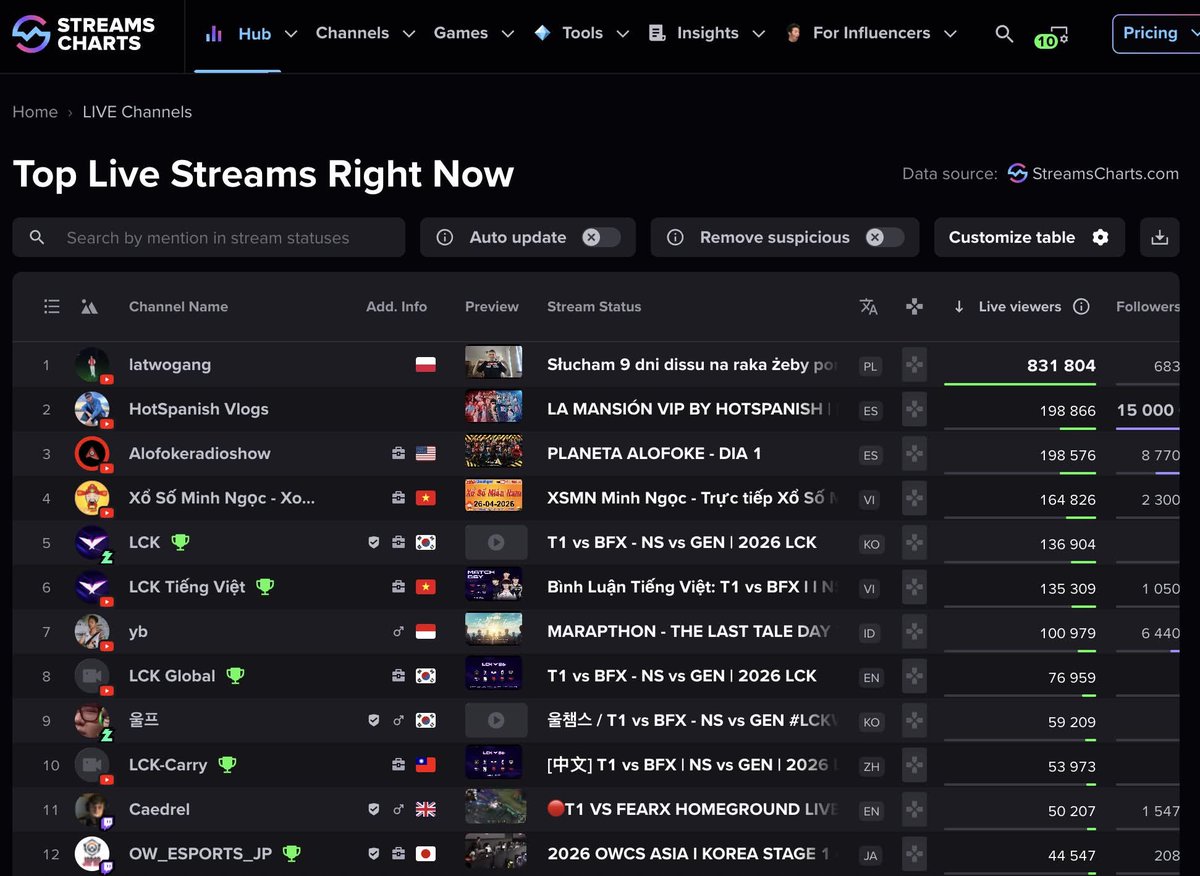Click the Stream Status column header
Screen dimensions: 1200x876
pyautogui.click(x=594, y=307)
